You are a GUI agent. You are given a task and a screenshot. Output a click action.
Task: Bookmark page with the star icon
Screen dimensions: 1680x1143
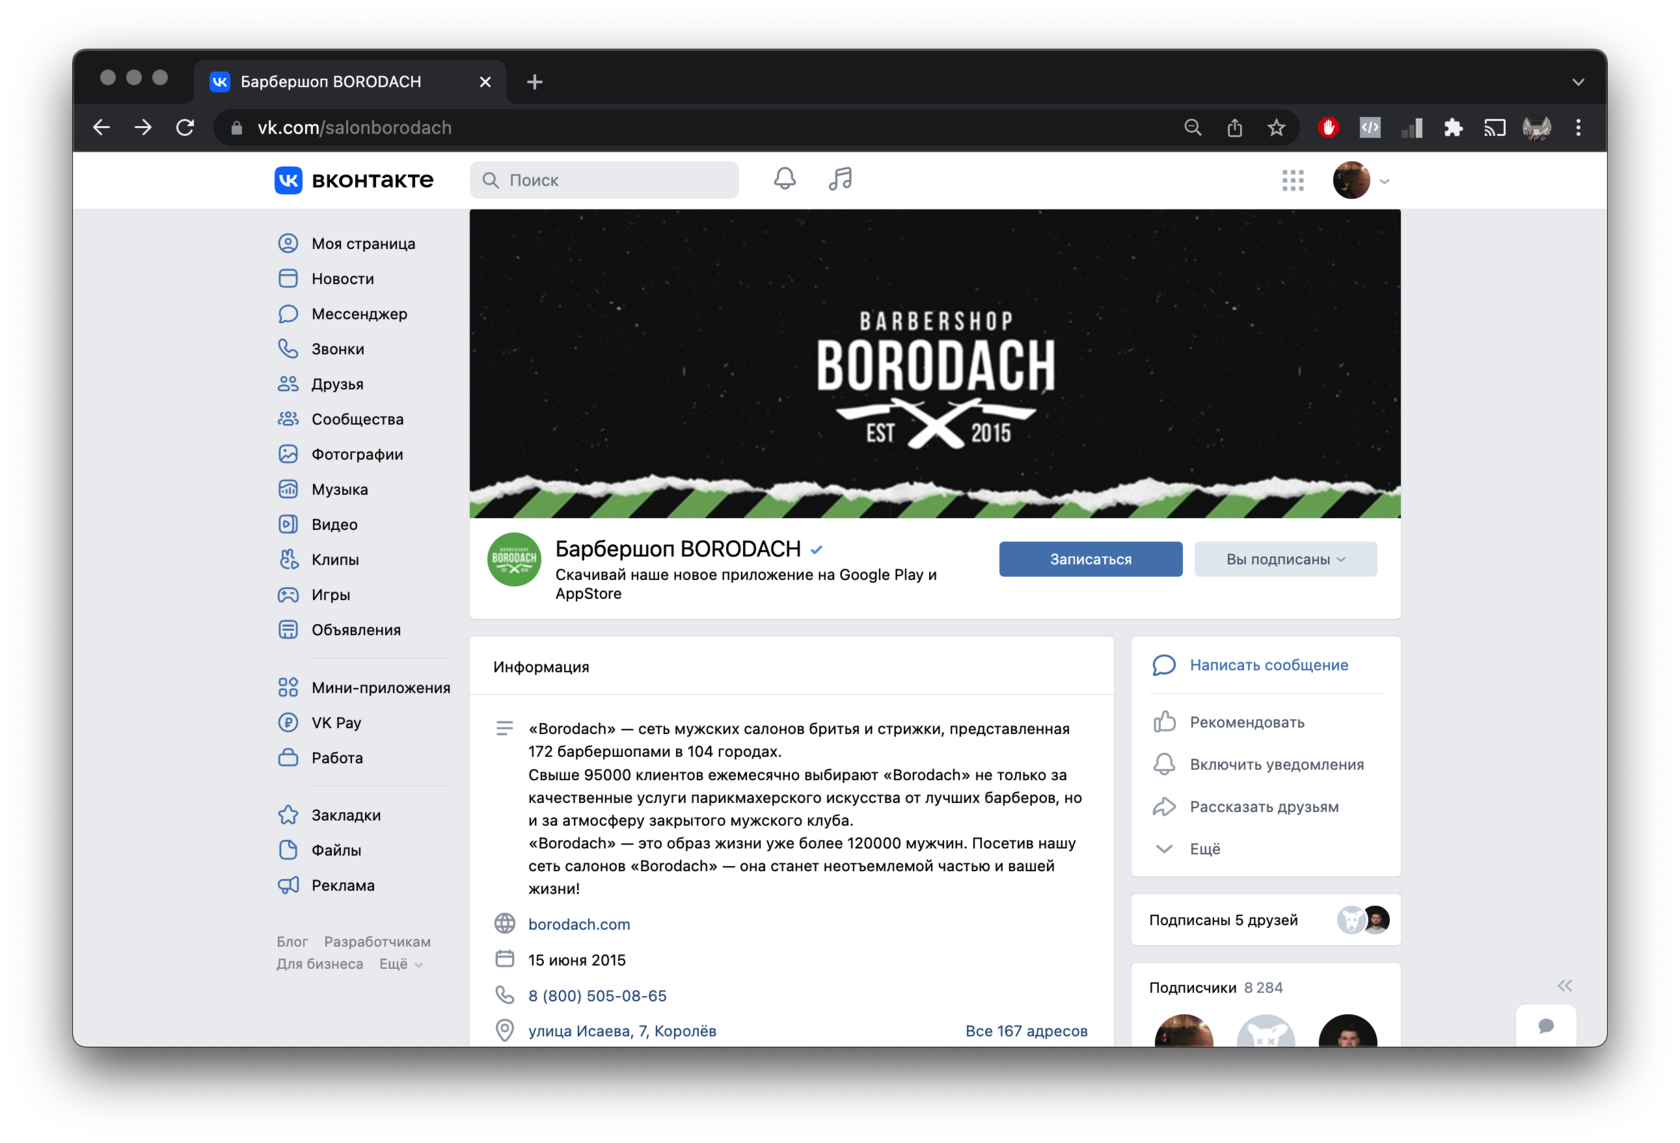pos(1276,127)
